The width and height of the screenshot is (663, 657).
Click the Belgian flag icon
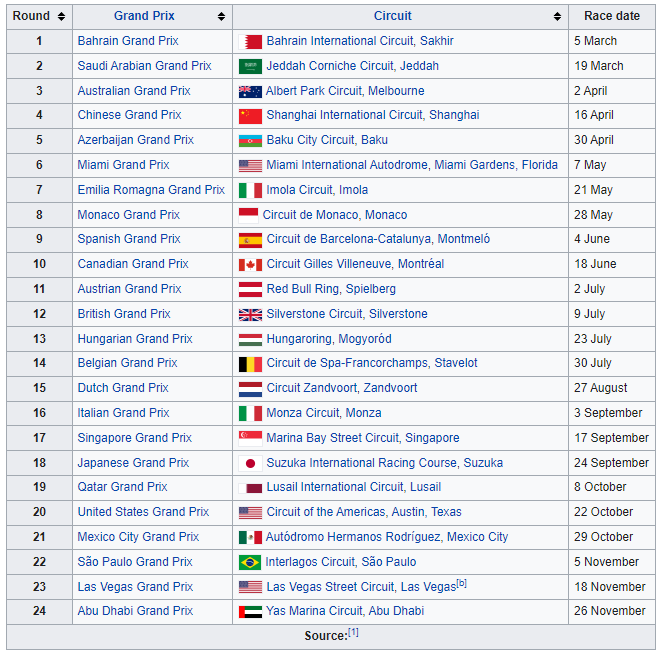(x=250, y=364)
